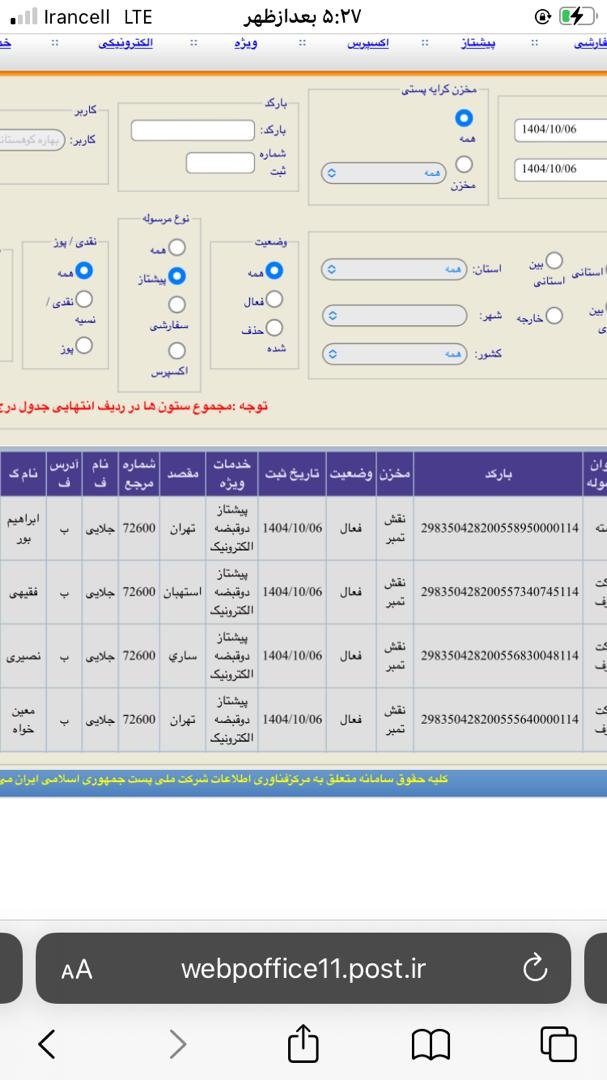Open the اکسپرس menu link
Viewport: 607px width, 1080px height.
pyautogui.click(x=368, y=44)
